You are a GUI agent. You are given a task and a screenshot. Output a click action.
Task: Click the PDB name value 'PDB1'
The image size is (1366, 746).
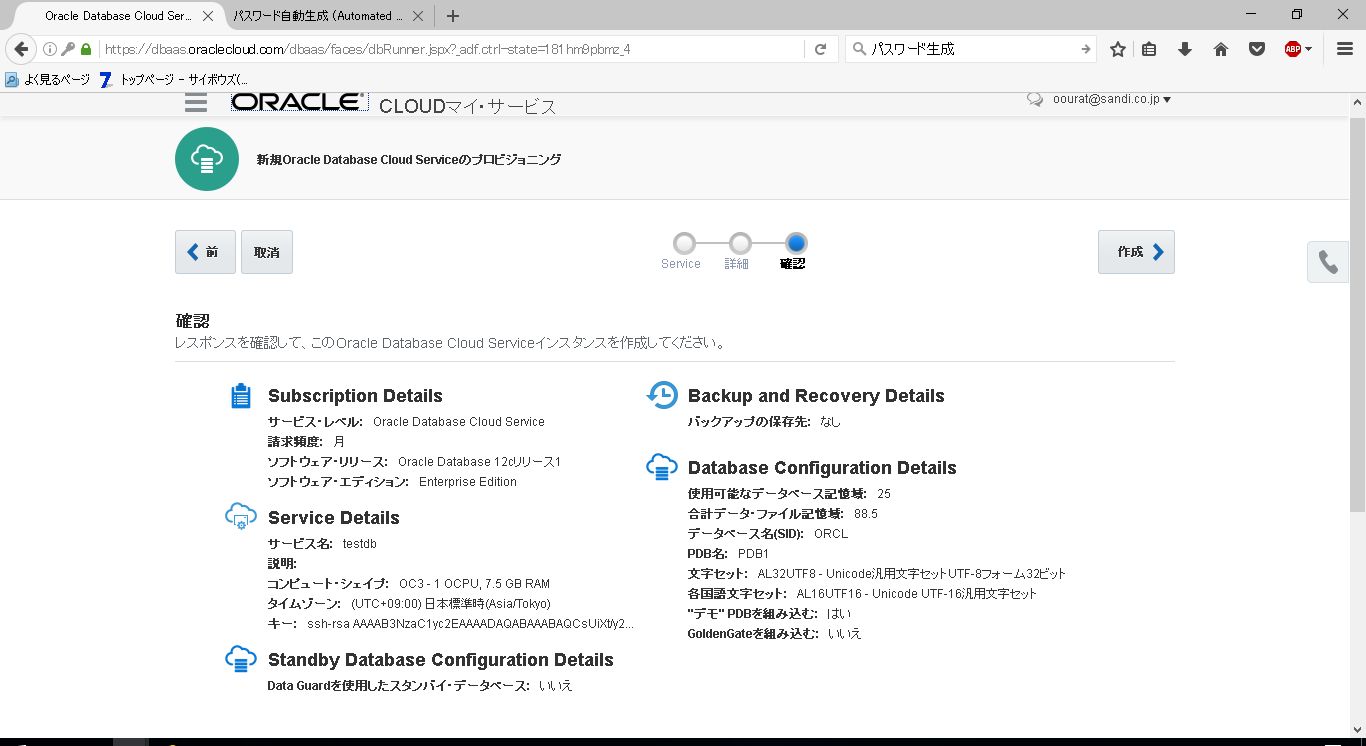pyautogui.click(x=753, y=554)
